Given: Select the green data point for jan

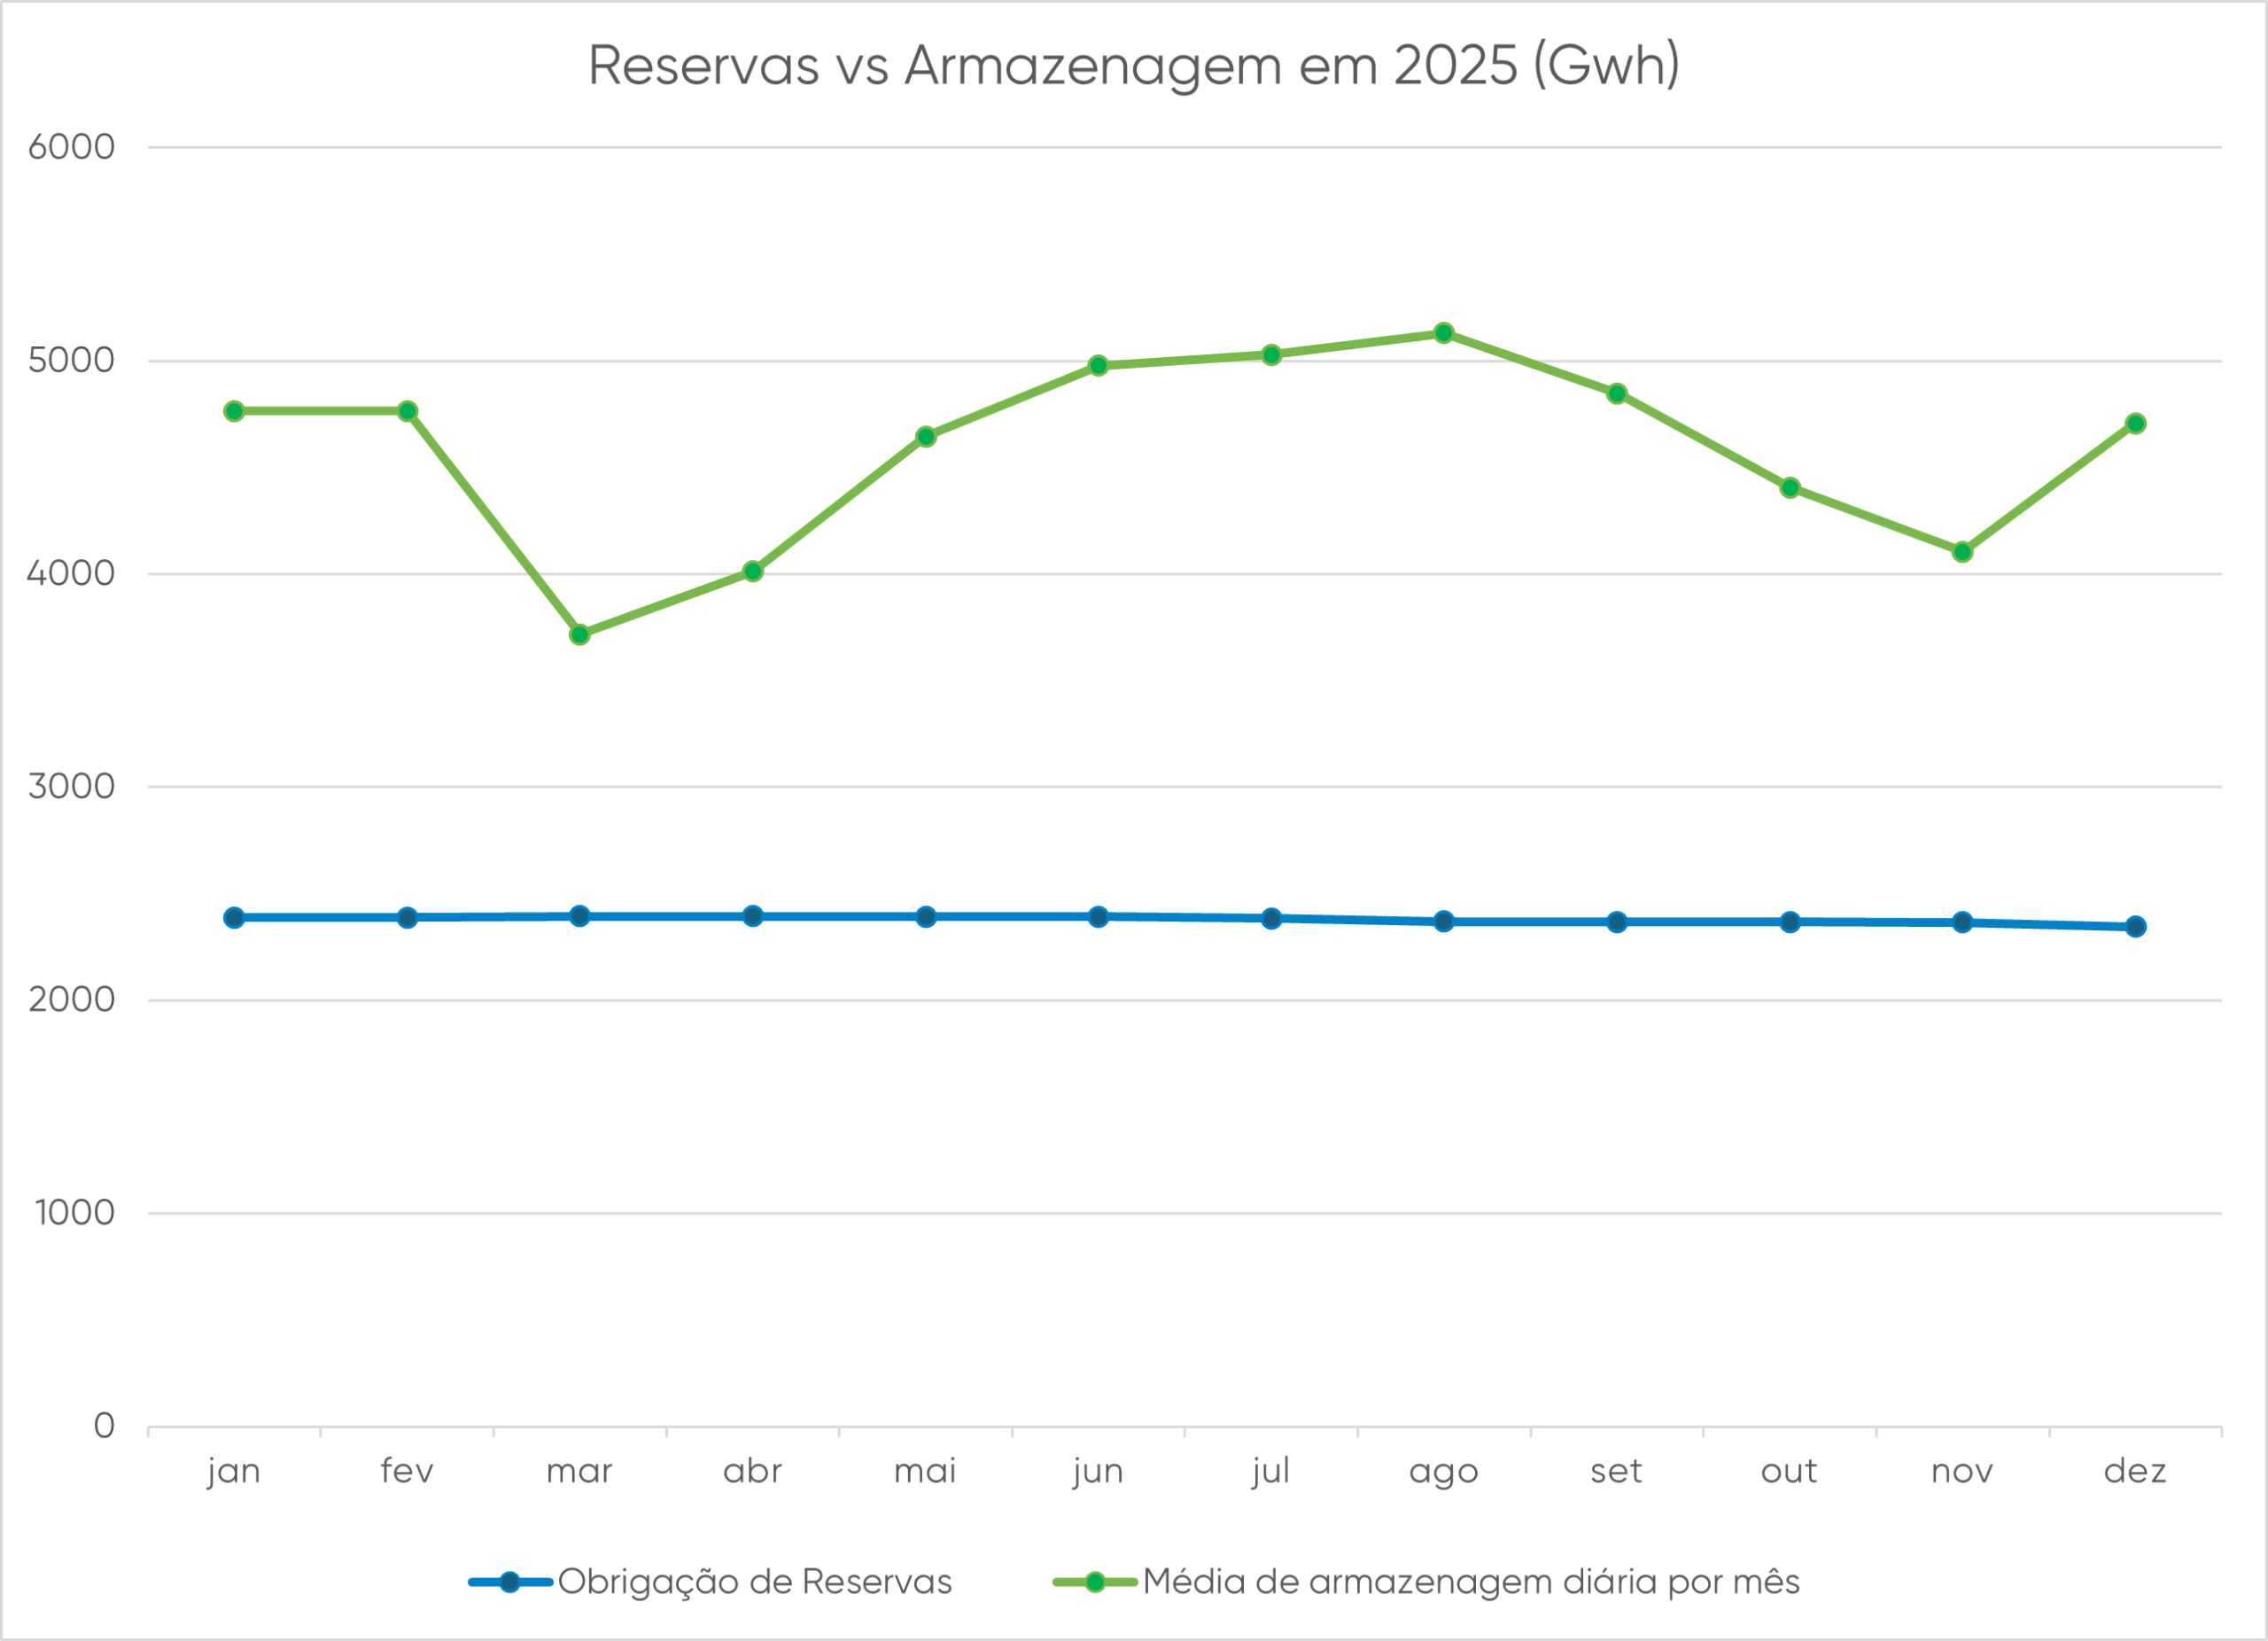Looking at the screenshot, I should pos(234,411).
